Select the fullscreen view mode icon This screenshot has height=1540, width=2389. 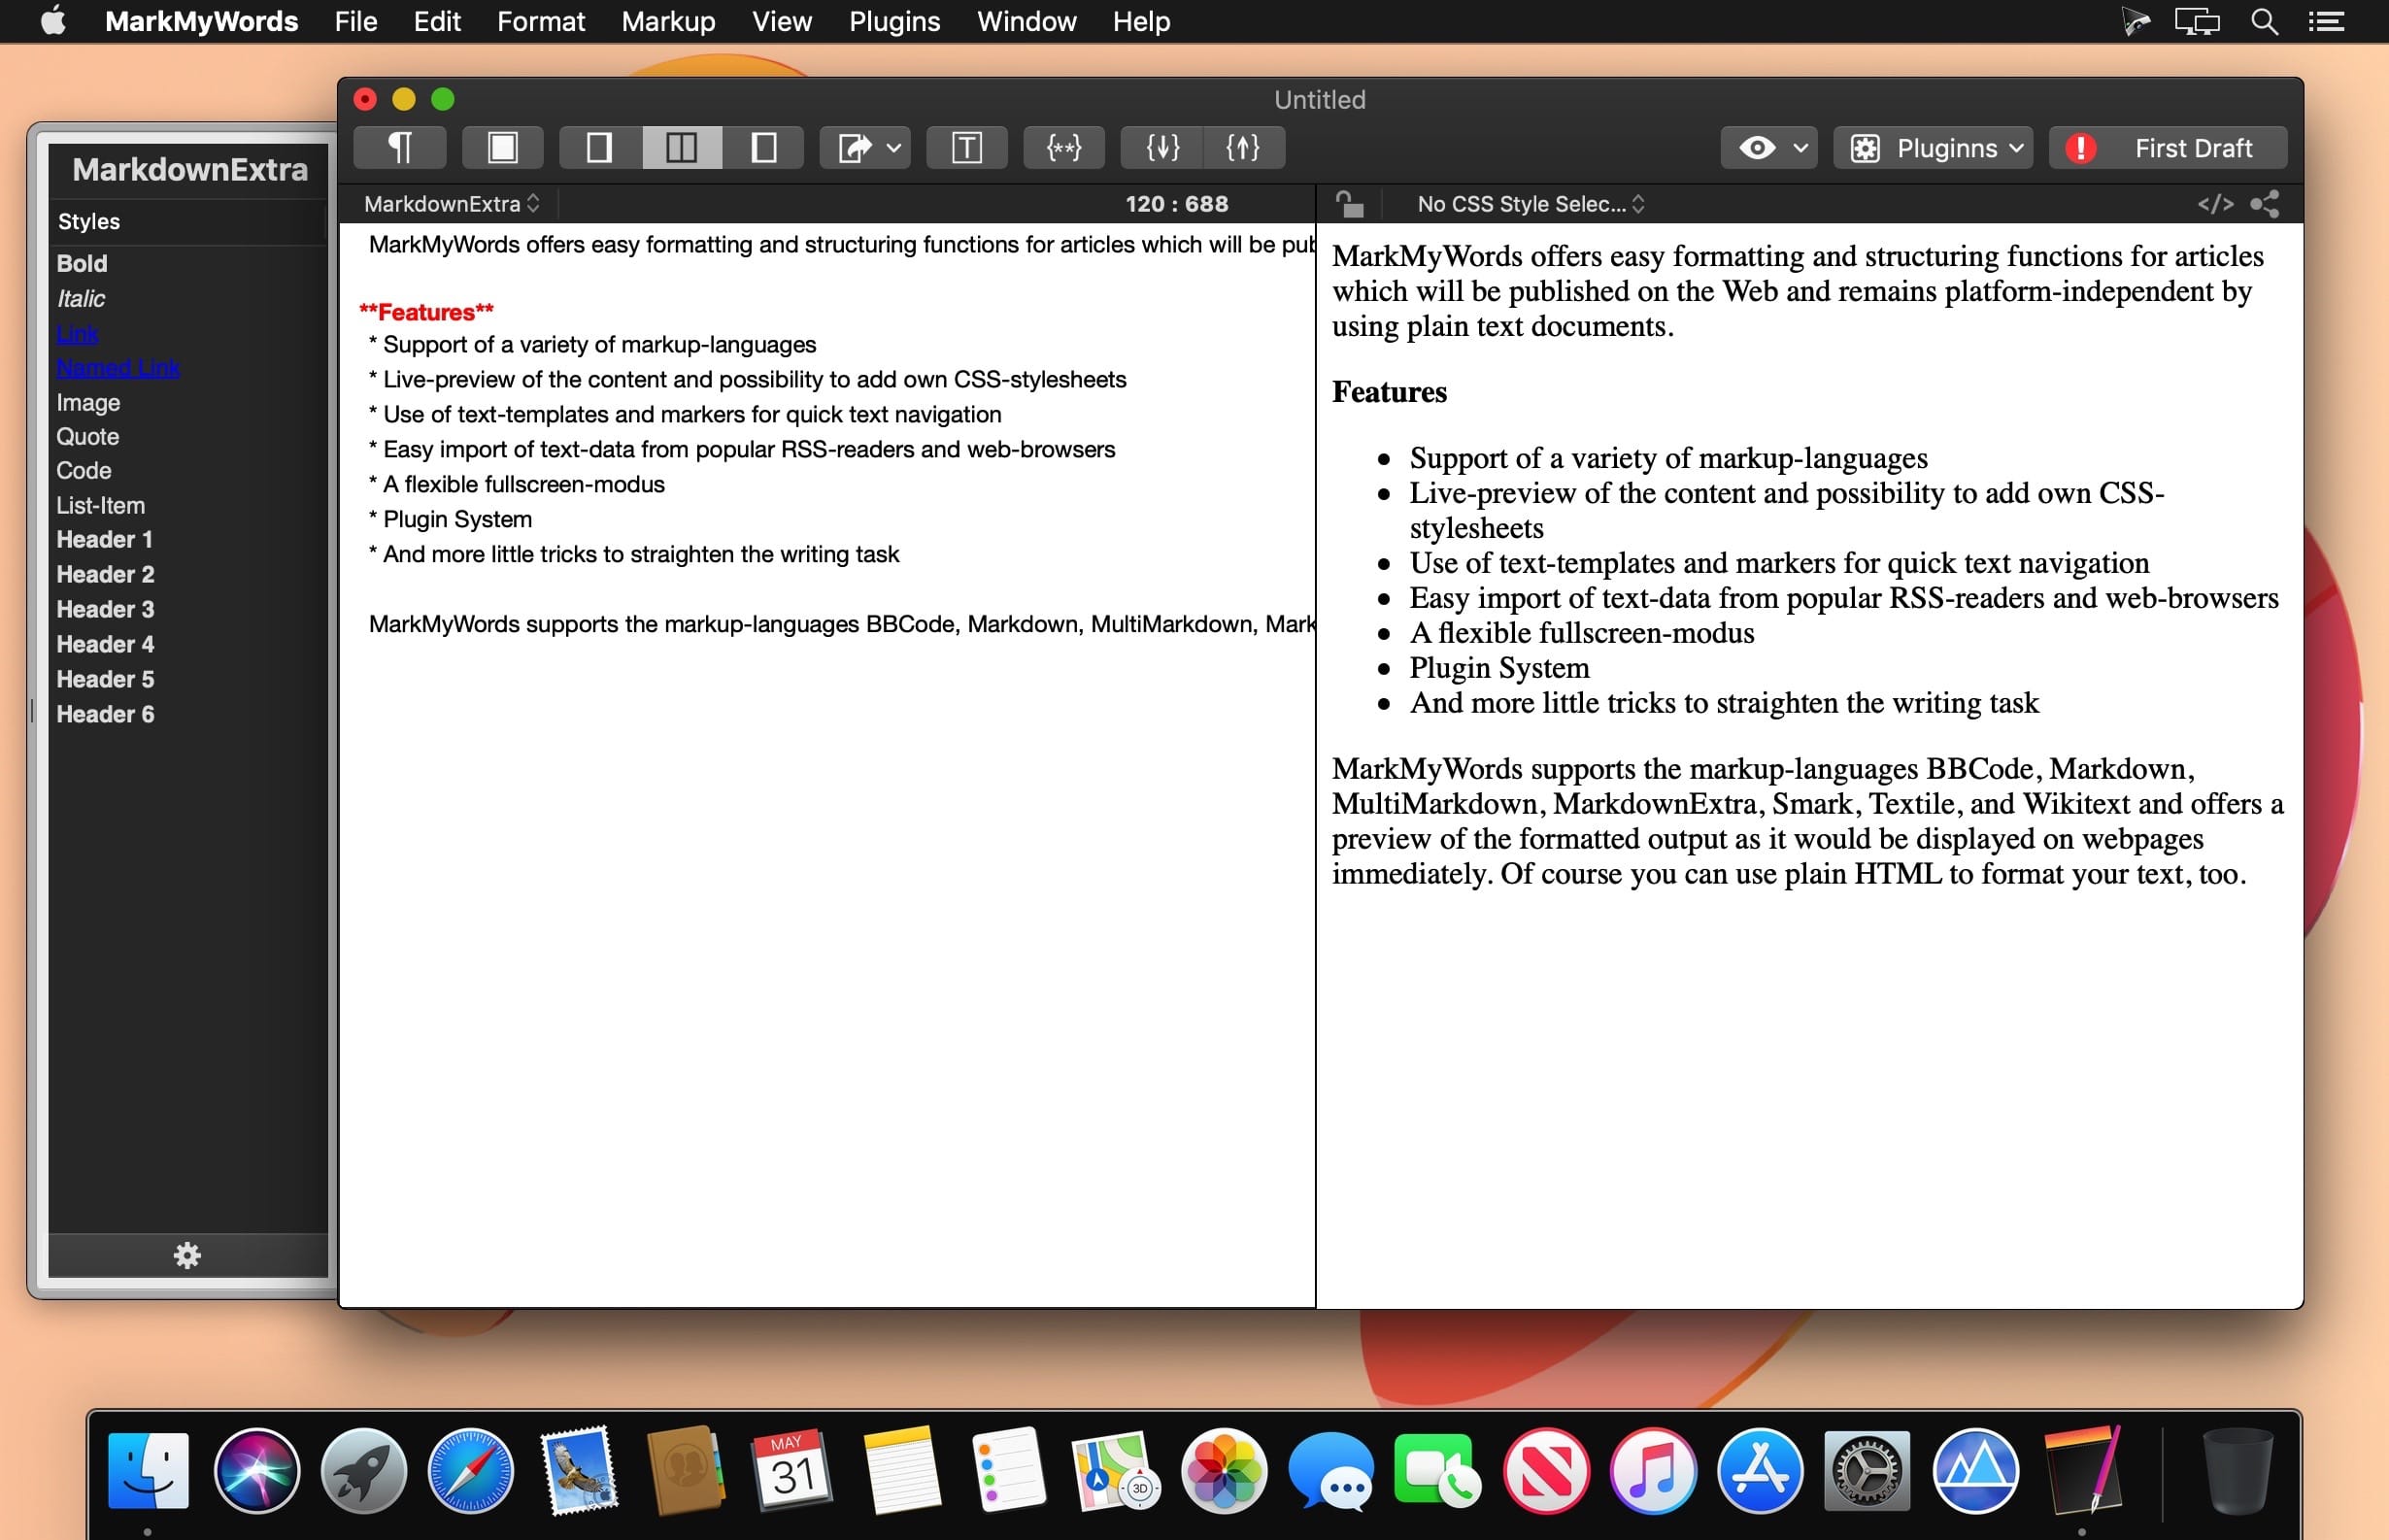502,148
